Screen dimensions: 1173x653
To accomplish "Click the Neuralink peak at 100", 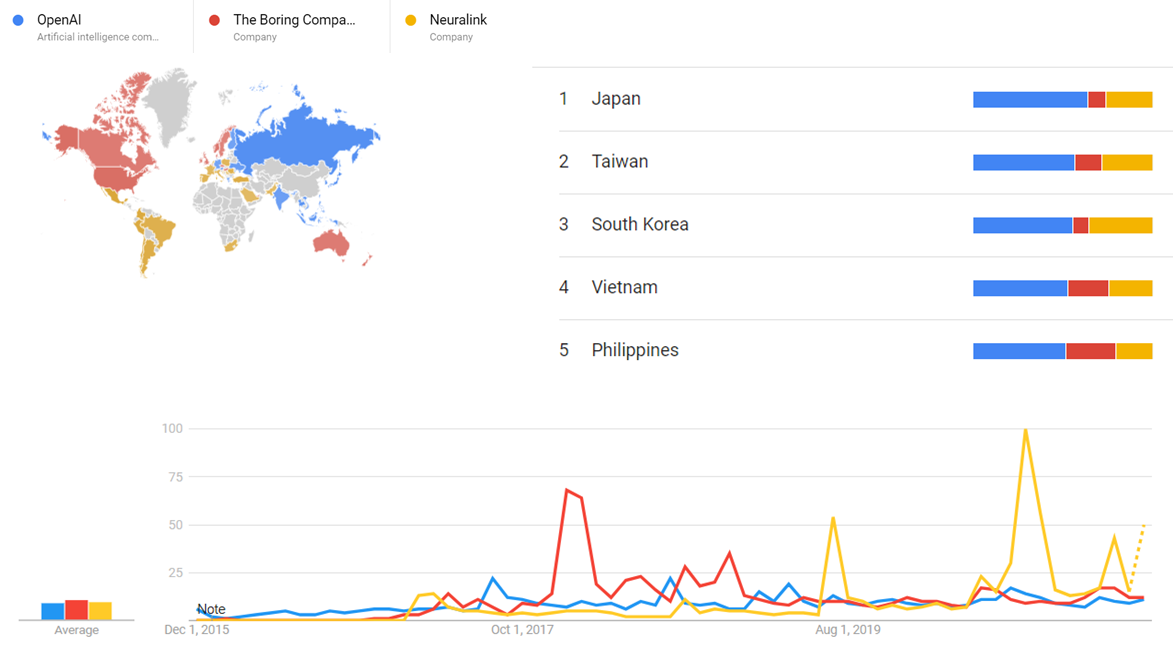I will pyautogui.click(x=1025, y=430).
